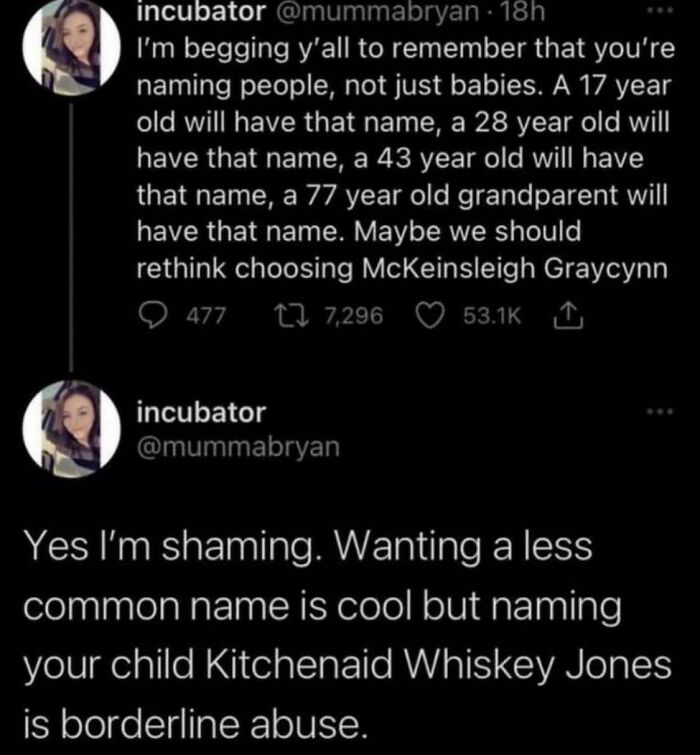
Task: Click the 7,296 retweet count
Action: click(357, 318)
